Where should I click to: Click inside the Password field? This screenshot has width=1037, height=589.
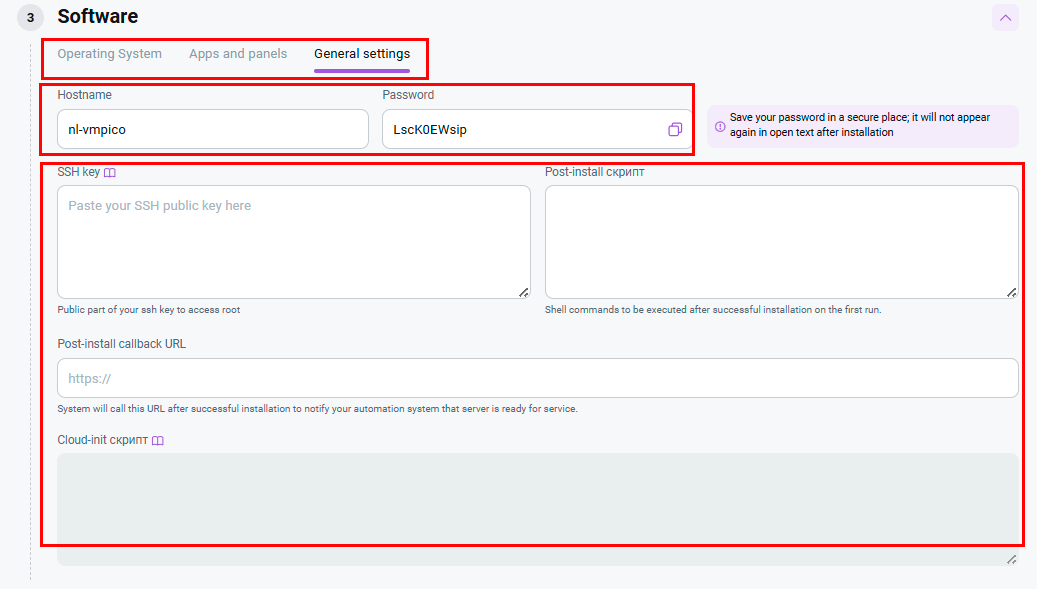click(520, 129)
